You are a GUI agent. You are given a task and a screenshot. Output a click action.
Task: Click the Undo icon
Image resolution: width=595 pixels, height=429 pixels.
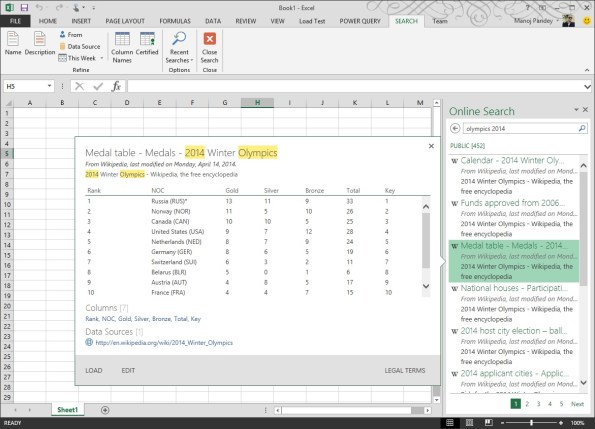[x=39, y=7]
